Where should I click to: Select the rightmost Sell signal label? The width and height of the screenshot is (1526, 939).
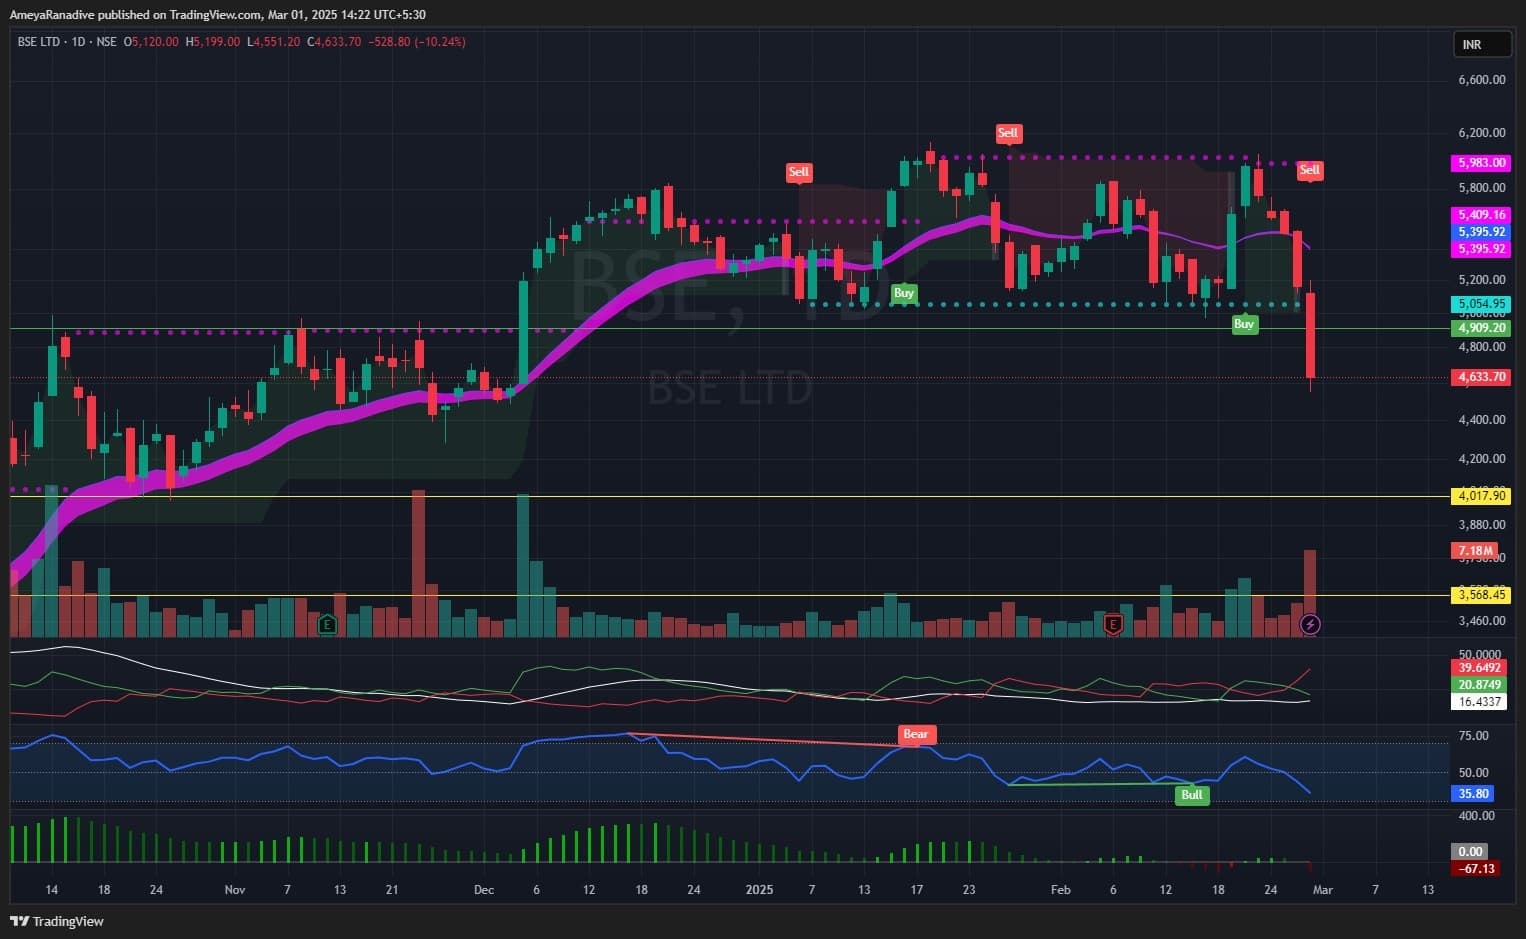[1309, 170]
